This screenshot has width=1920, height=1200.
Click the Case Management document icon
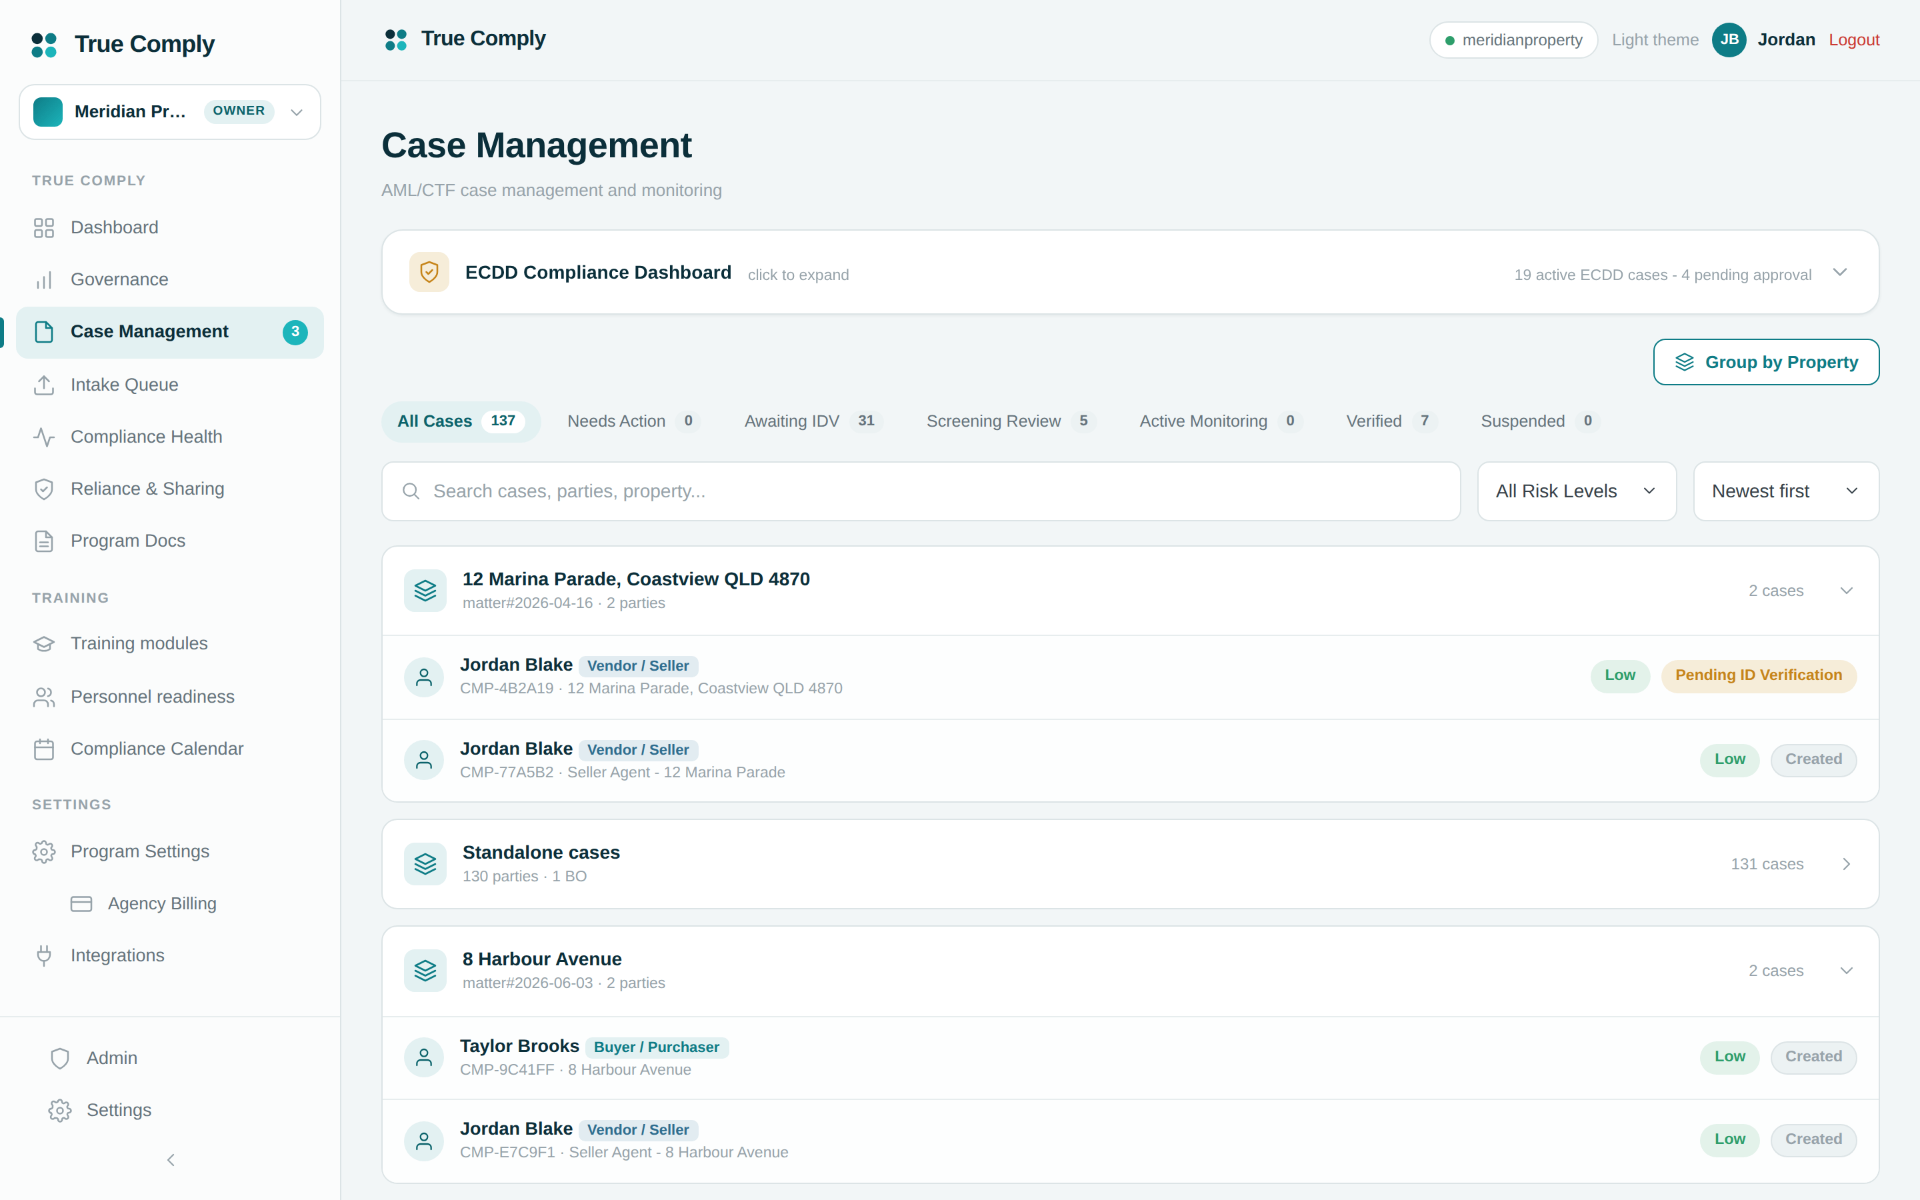[x=44, y=332]
